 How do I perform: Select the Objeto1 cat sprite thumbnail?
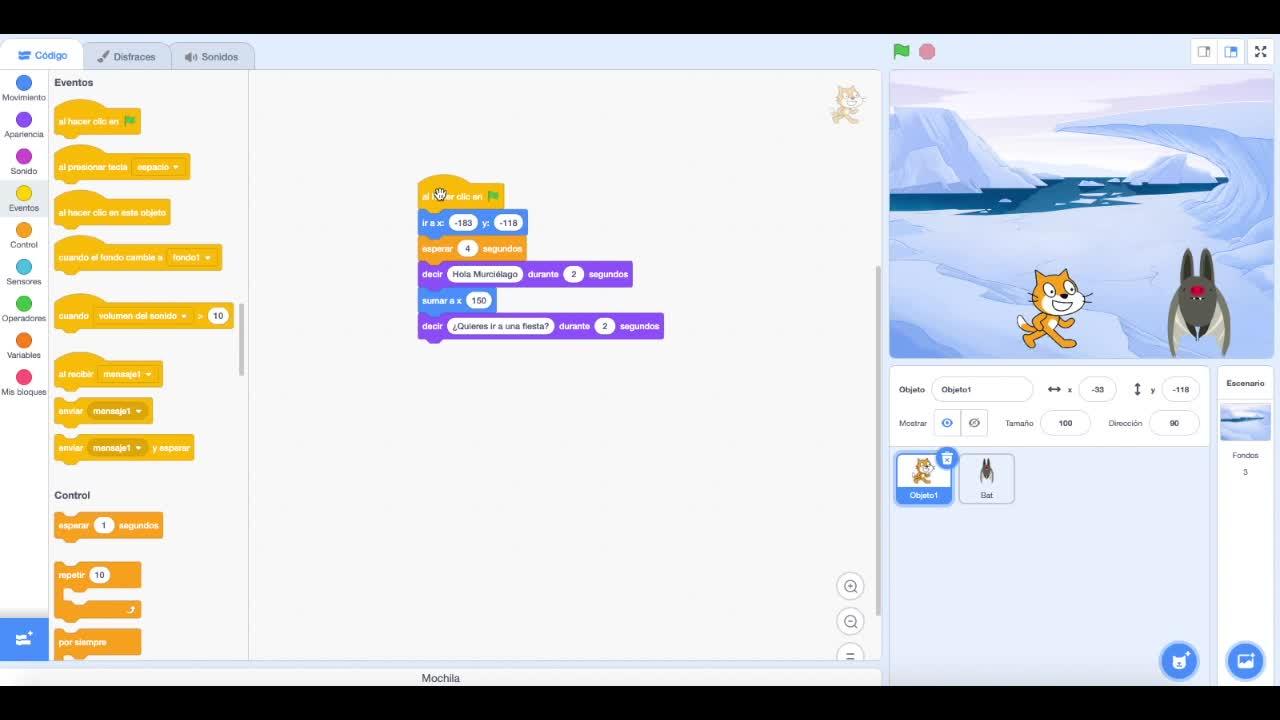coord(923,478)
